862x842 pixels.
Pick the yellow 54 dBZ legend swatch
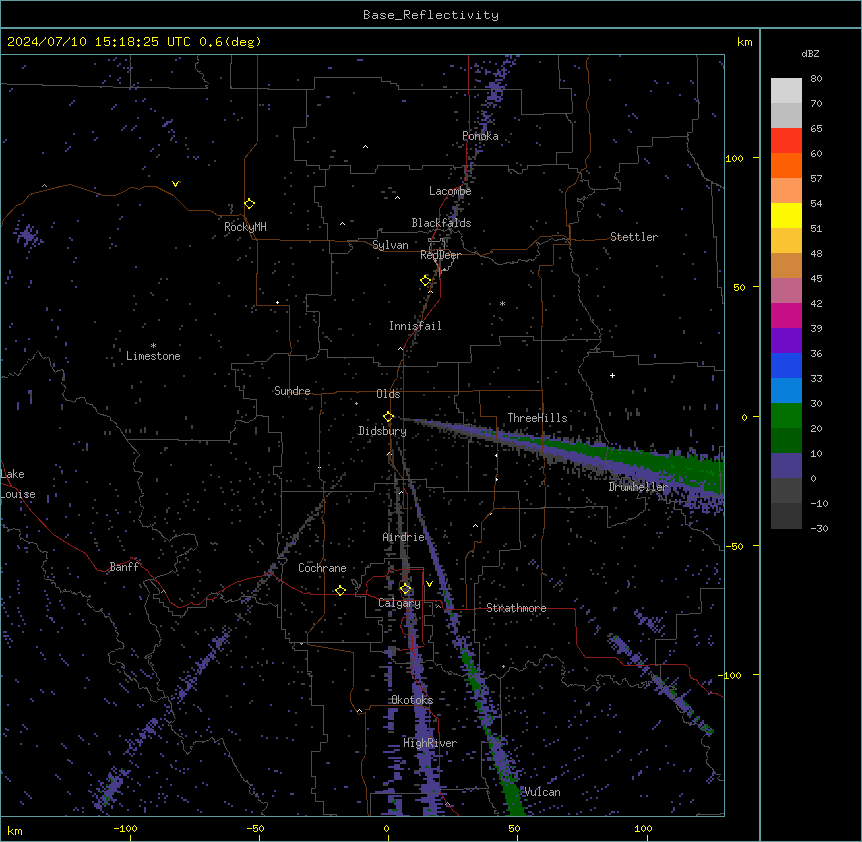pyautogui.click(x=786, y=215)
